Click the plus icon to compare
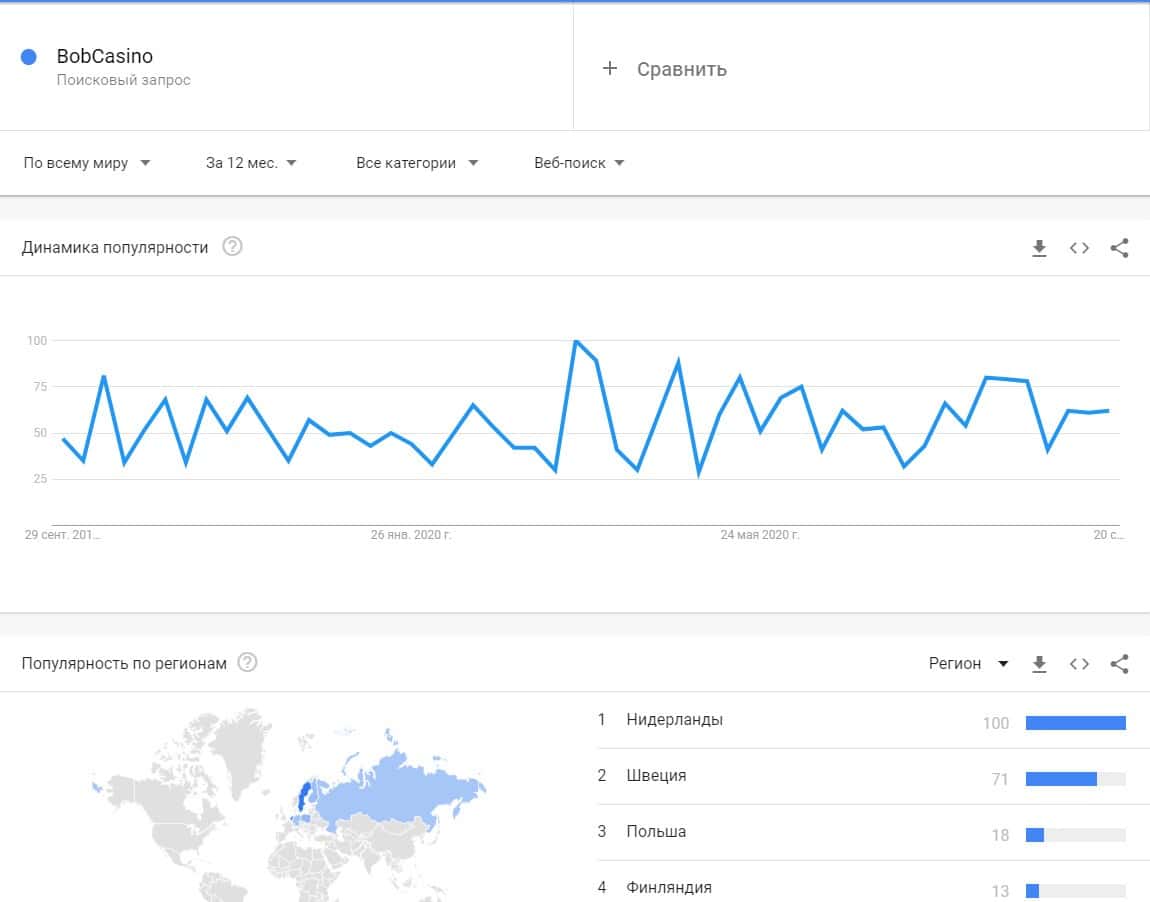The height and width of the screenshot is (902, 1150). 610,68
